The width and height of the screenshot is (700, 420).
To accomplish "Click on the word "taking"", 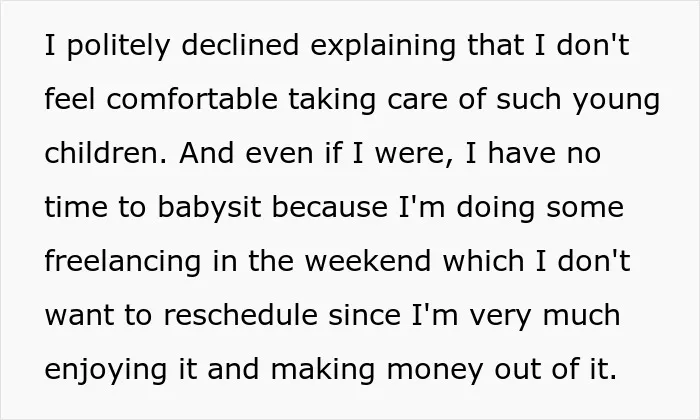I will point(332,100).
